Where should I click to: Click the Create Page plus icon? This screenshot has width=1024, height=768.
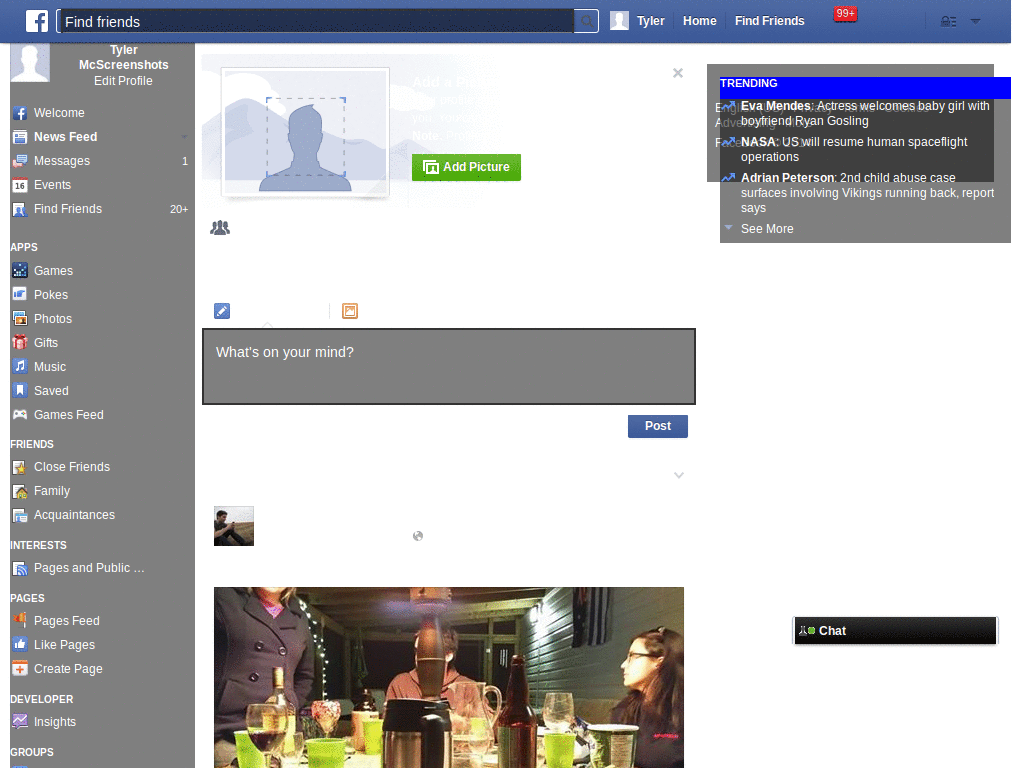click(20, 669)
